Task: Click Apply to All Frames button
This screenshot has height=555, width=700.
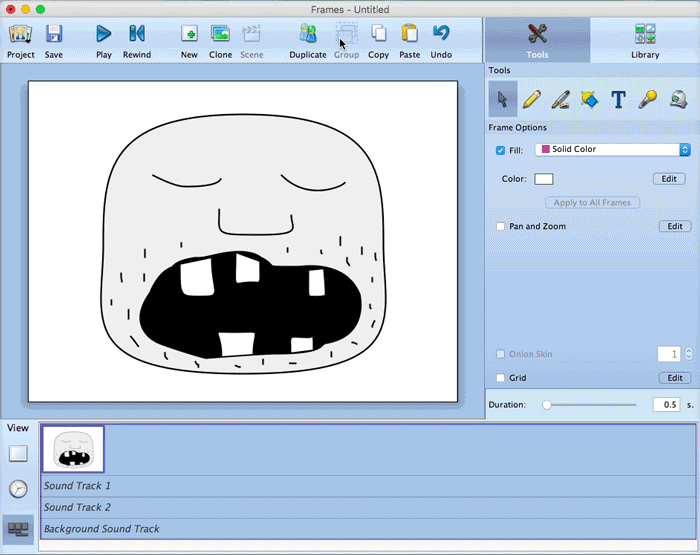Action: (x=592, y=203)
